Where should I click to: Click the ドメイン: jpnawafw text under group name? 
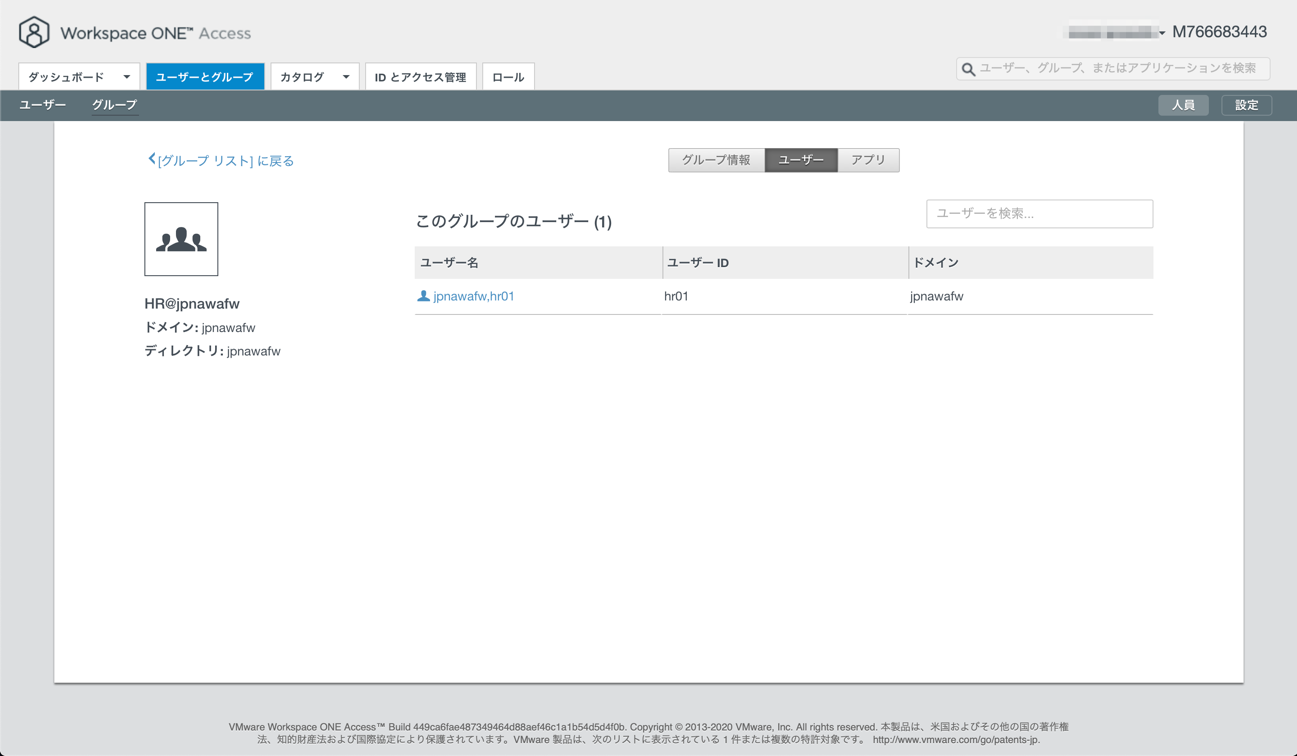pos(199,327)
